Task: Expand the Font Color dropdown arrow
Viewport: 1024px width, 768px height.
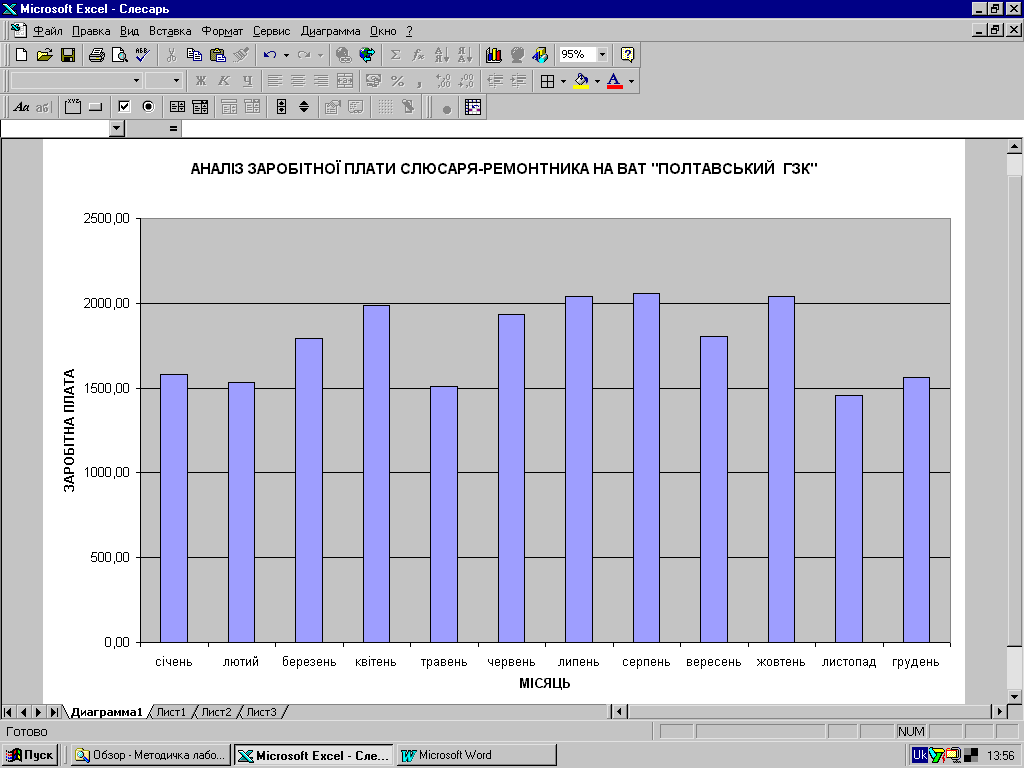Action: [631, 81]
